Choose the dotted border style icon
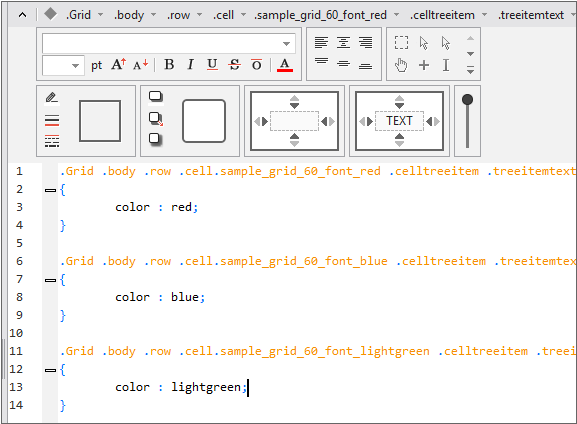Image resolution: width=577 pixels, height=424 pixels. pos(52,141)
